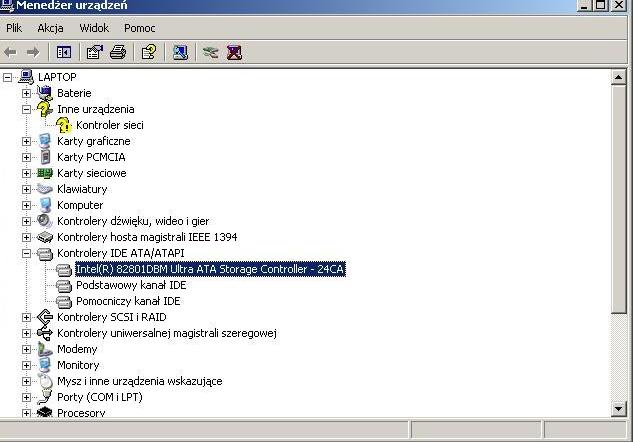Collapse the Kontrolery IDE ATA/ATAPI node
Image resolution: width=633 pixels, height=442 pixels.
click(x=26, y=253)
